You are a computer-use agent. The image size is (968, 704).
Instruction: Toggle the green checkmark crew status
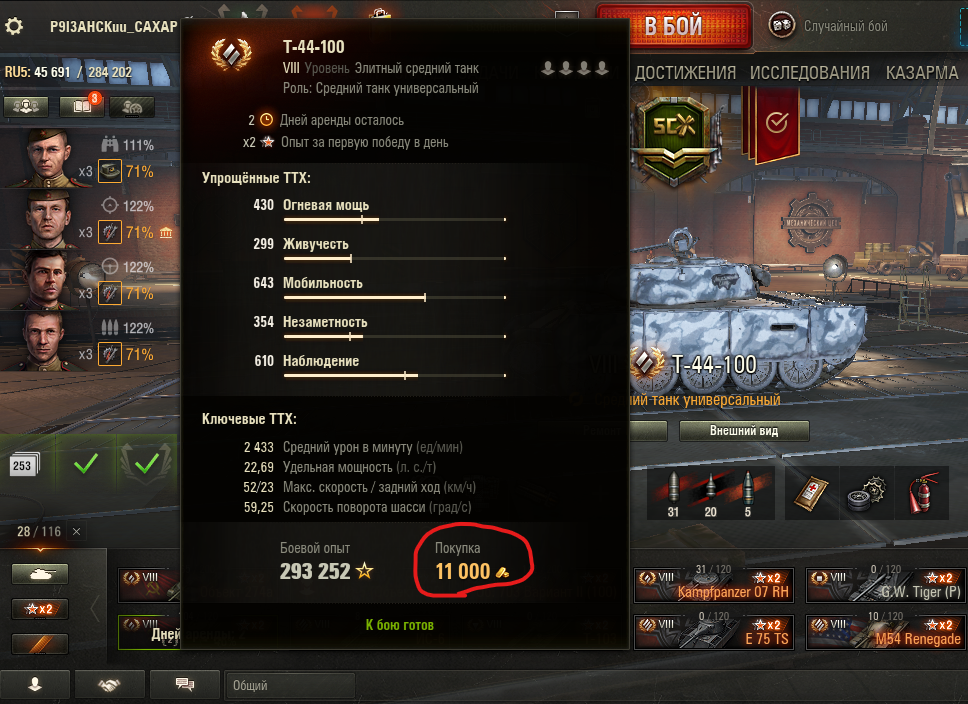coord(86,464)
